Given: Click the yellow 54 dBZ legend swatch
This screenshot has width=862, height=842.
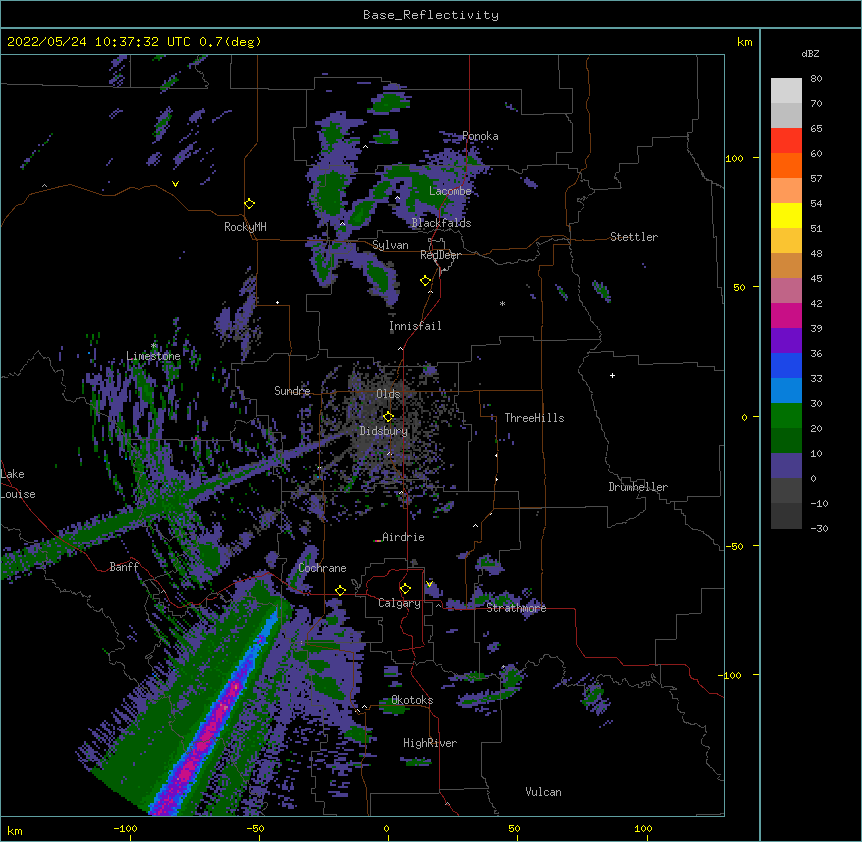Looking at the screenshot, I should (786, 215).
